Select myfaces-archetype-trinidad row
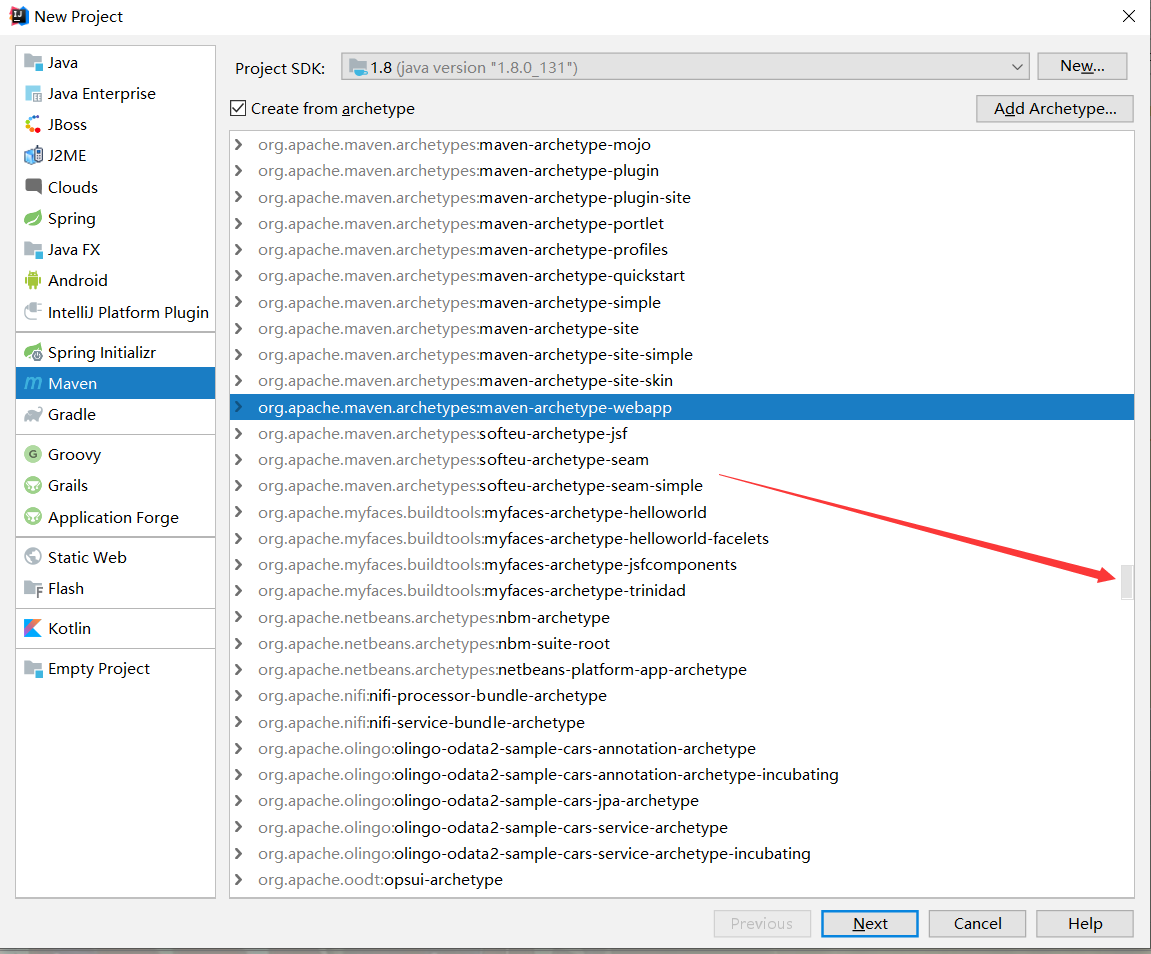1151x954 pixels. pyautogui.click(x=682, y=591)
